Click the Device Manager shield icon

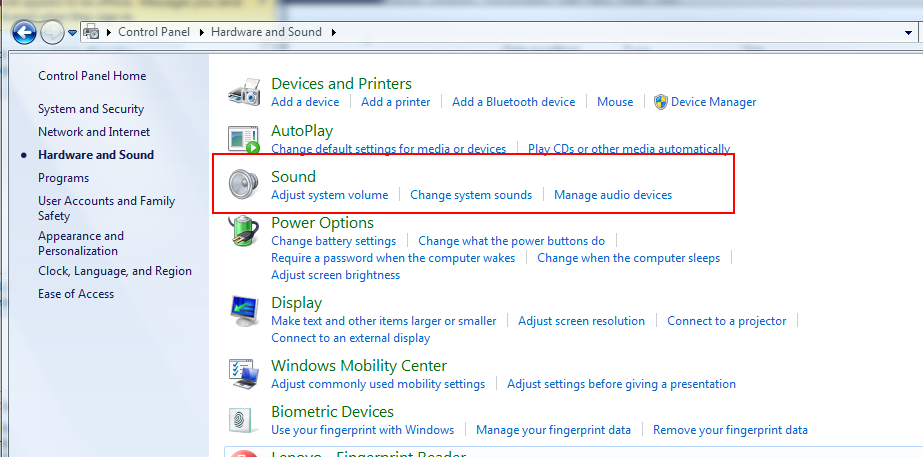pyautogui.click(x=661, y=102)
